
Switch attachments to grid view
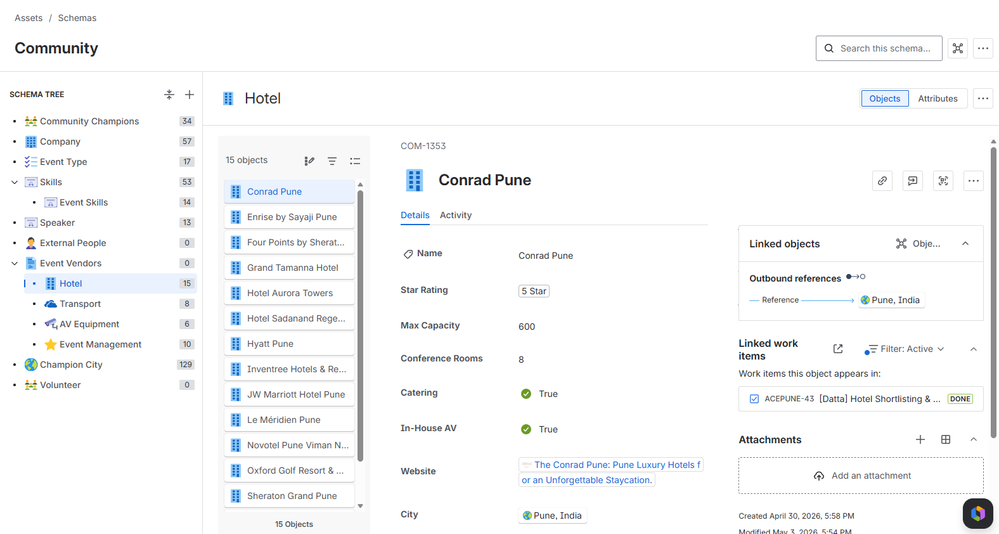point(945,440)
